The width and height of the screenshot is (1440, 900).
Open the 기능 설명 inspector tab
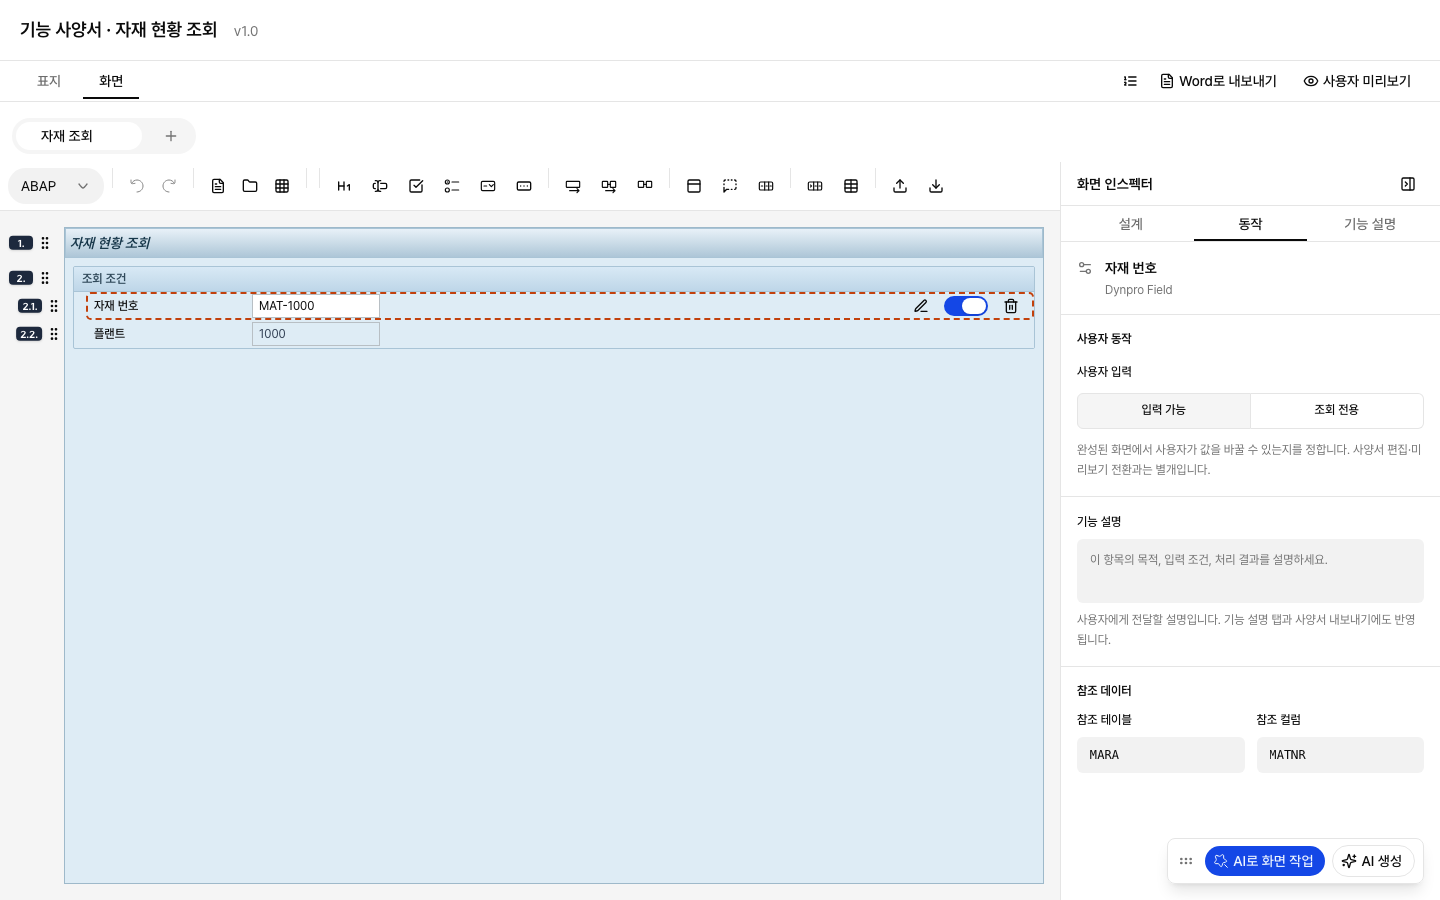(1370, 224)
